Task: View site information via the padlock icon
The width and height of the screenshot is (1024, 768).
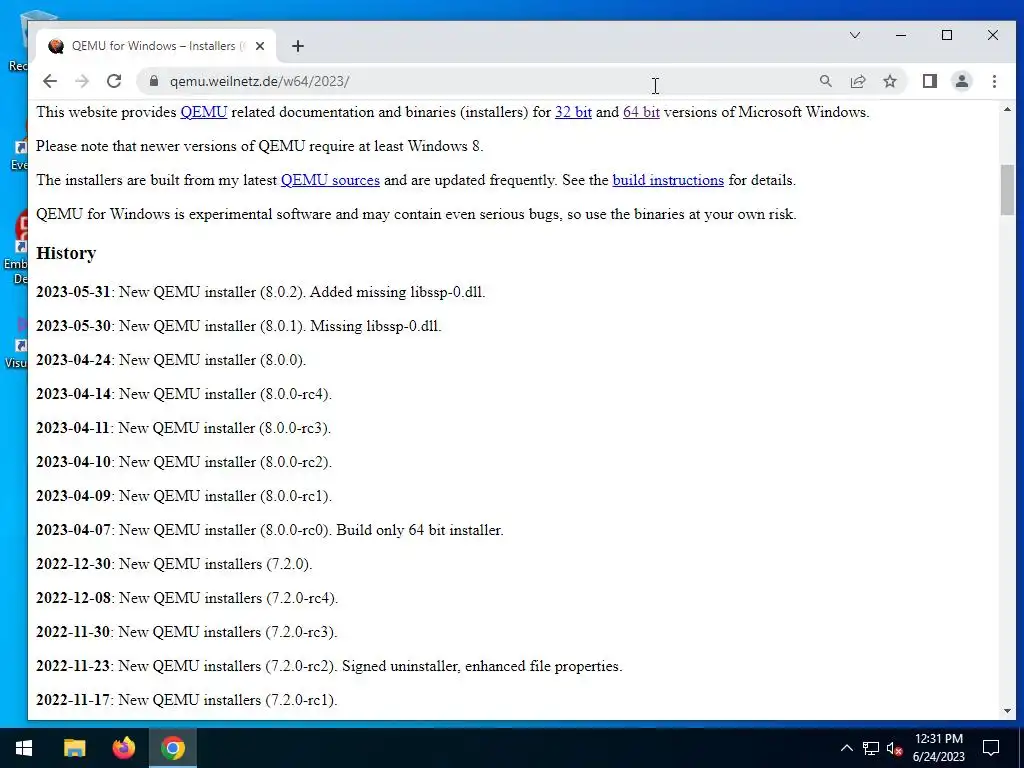Action: click(153, 81)
